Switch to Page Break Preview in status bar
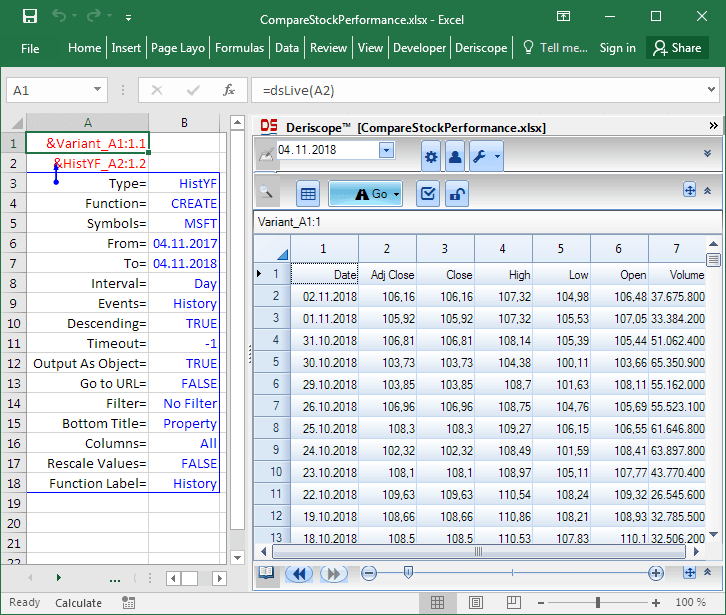The image size is (726, 615). tap(516, 602)
